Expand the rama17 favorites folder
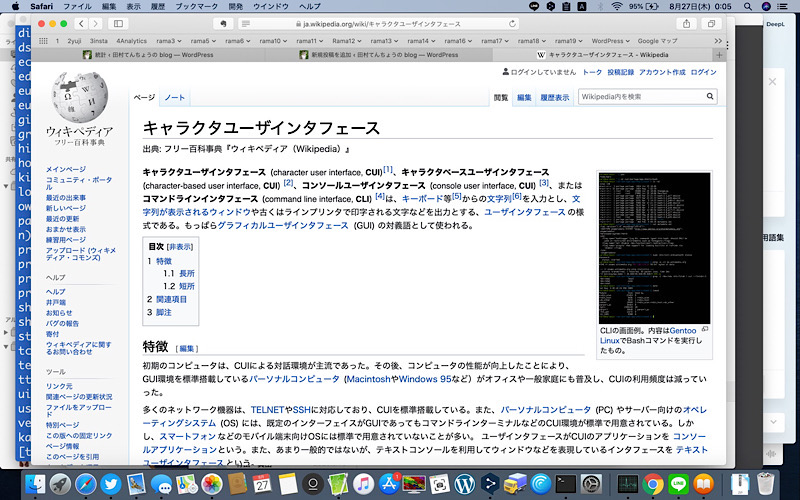800x500 pixels. point(494,41)
